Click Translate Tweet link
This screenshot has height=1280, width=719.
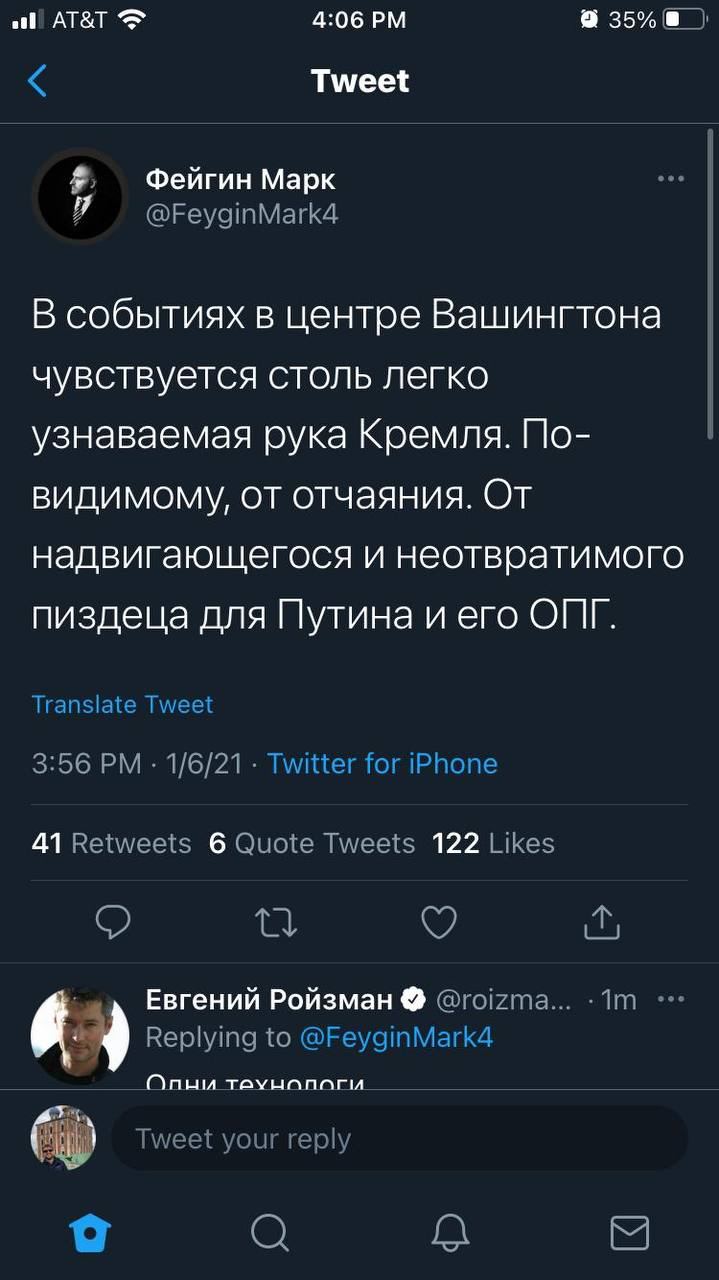(122, 704)
